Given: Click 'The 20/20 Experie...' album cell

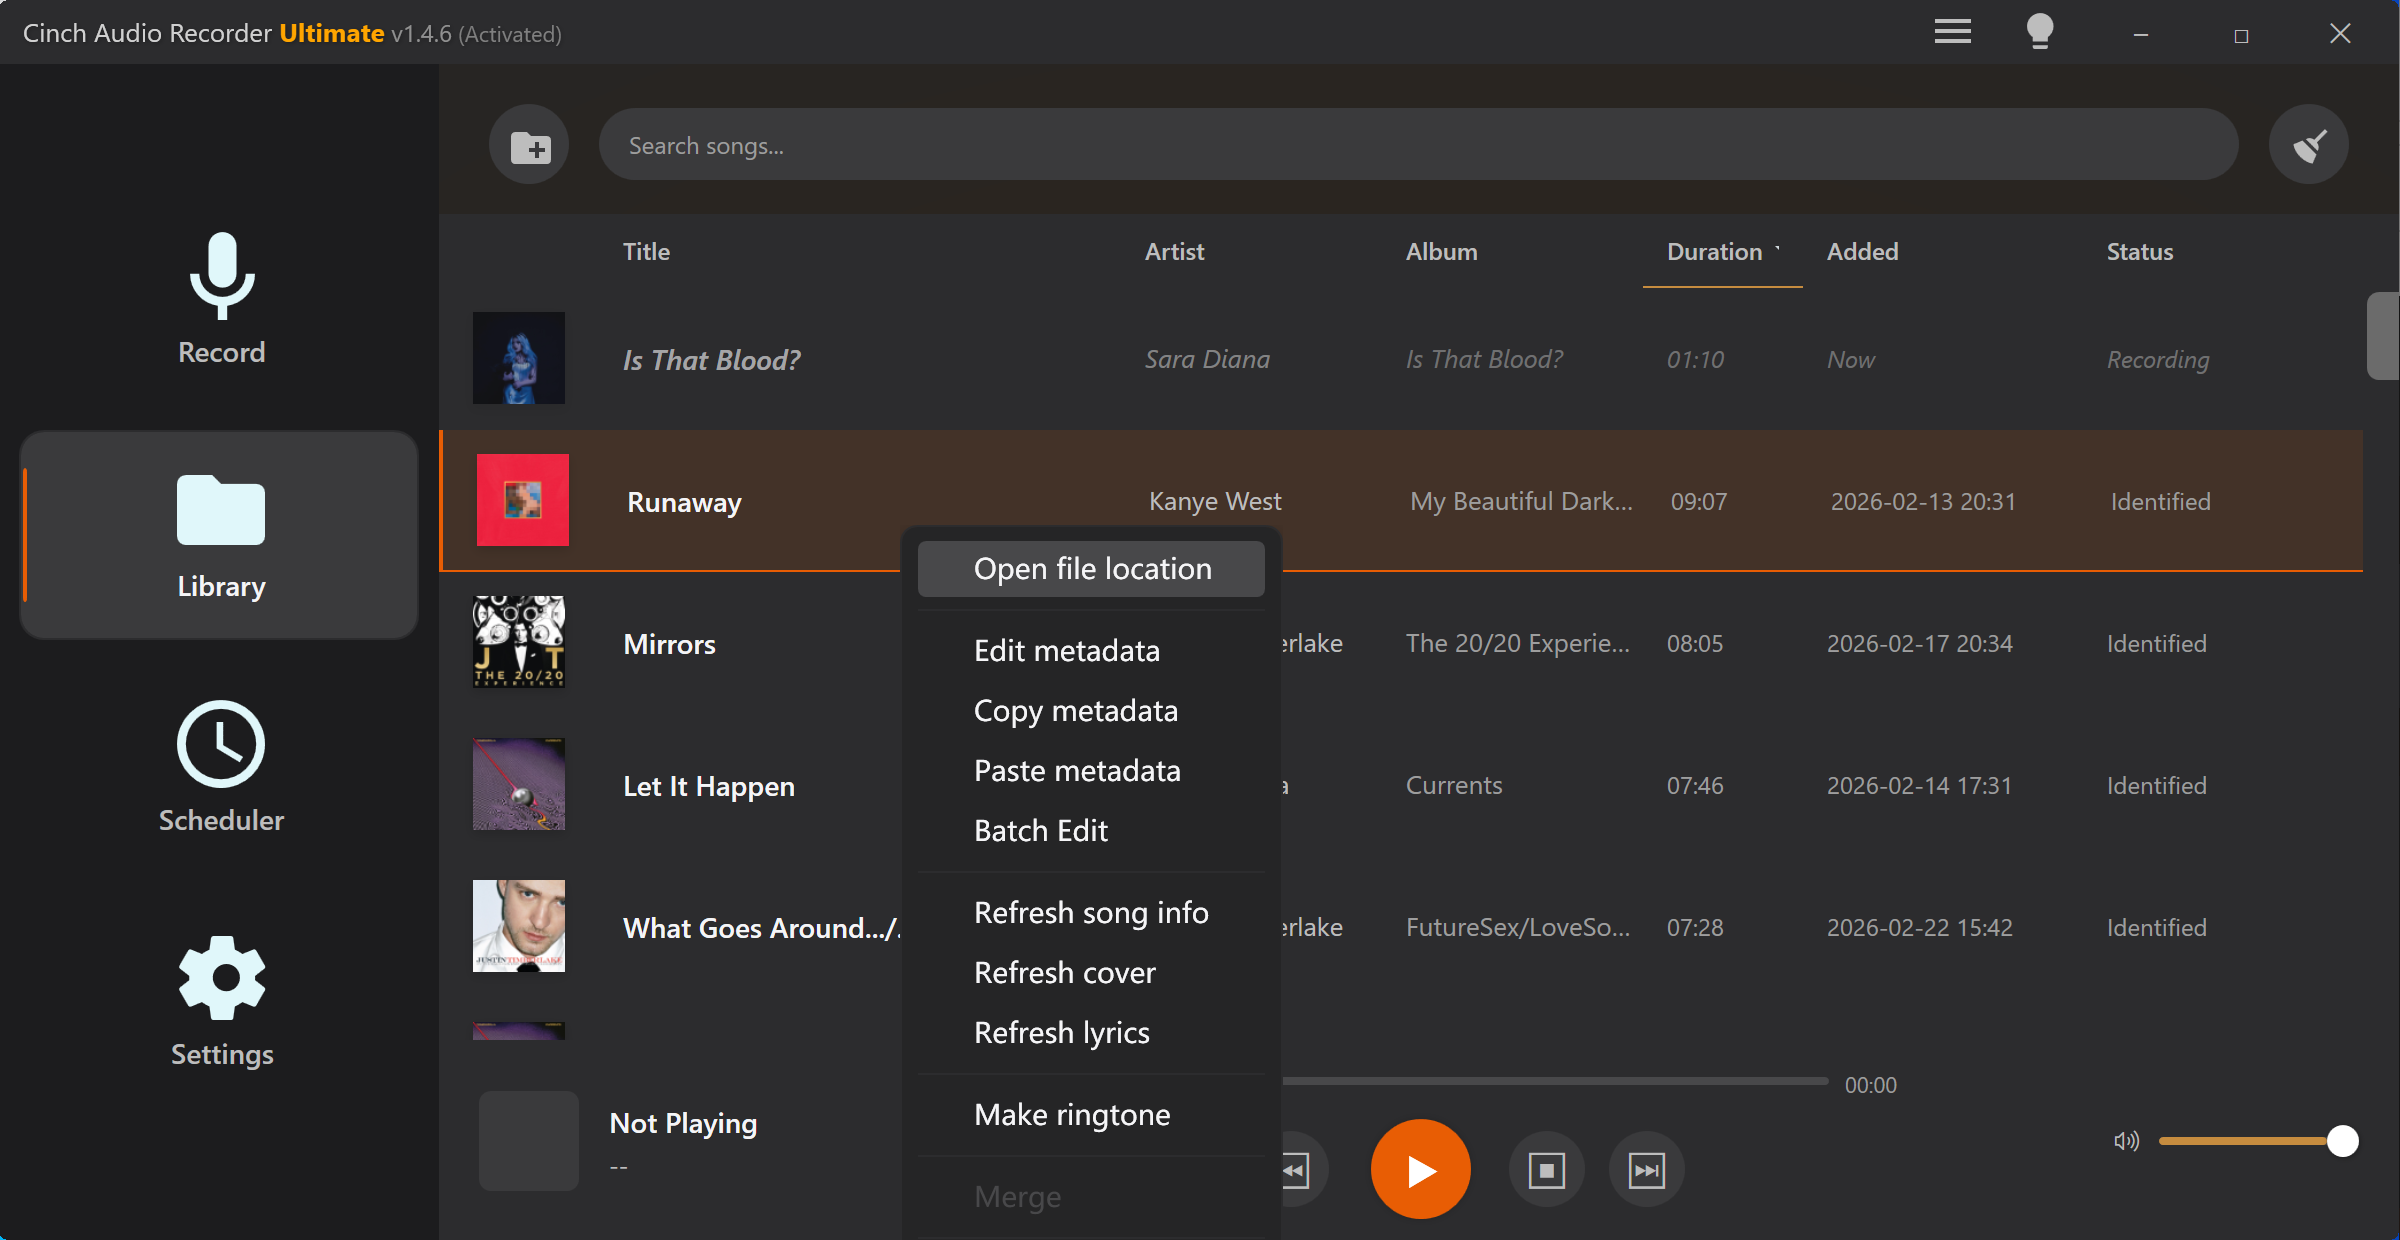Looking at the screenshot, I should pos(1517,643).
